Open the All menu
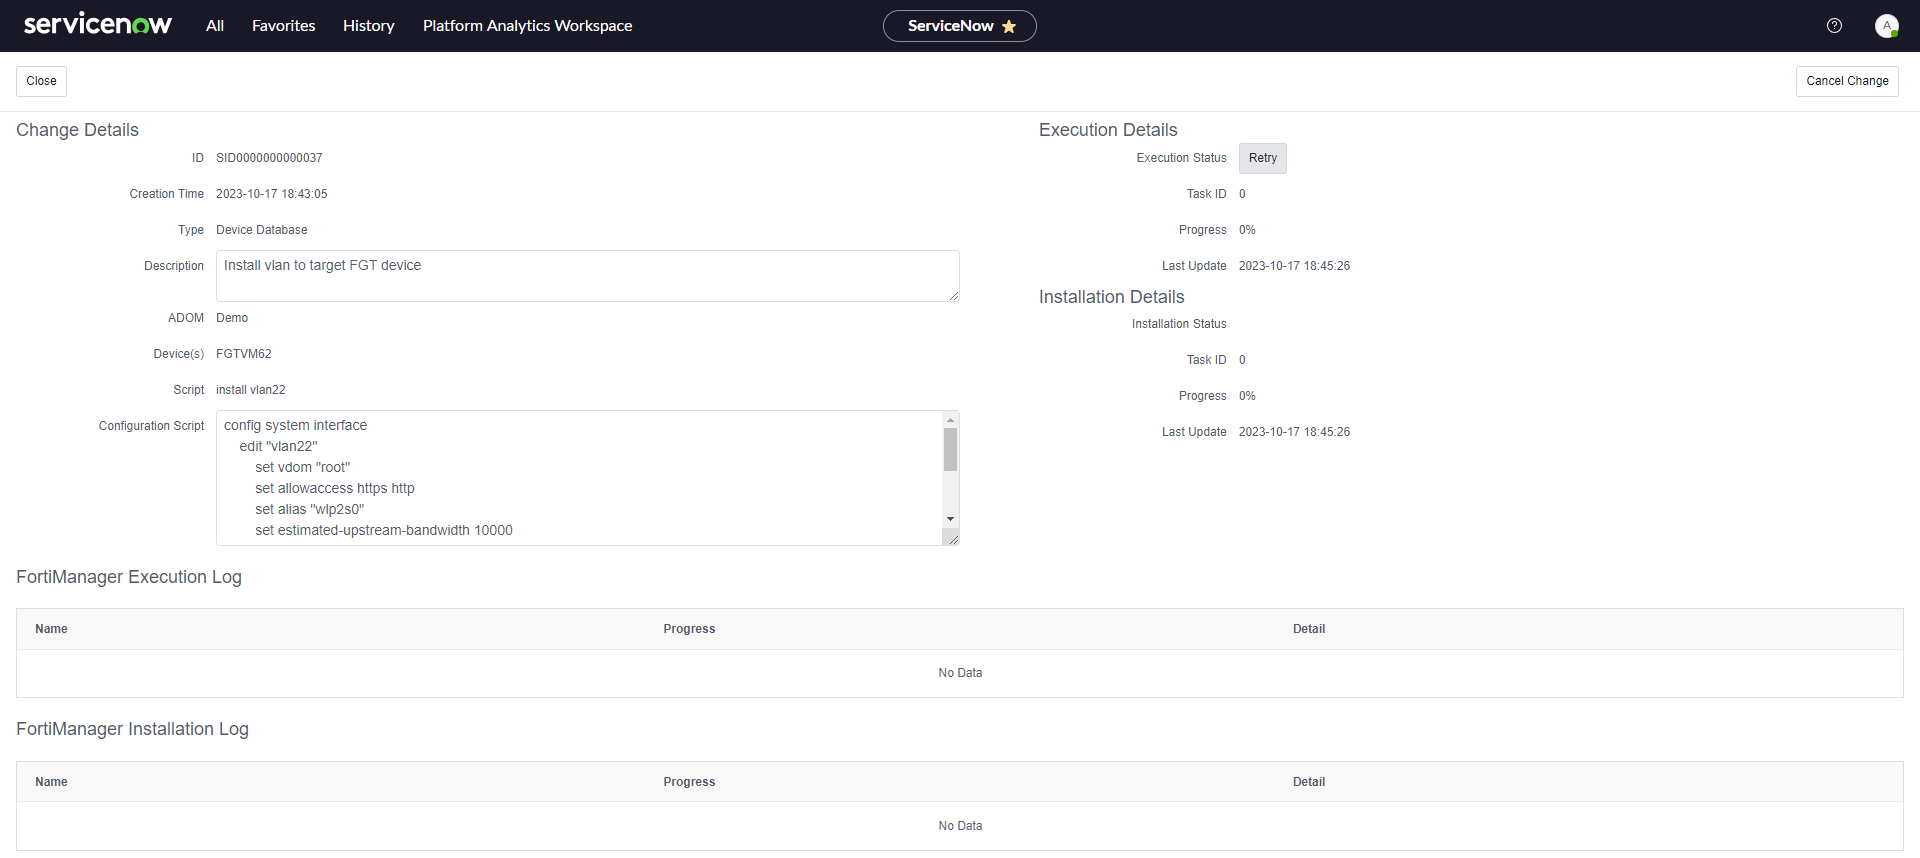This screenshot has width=1920, height=858. click(215, 26)
